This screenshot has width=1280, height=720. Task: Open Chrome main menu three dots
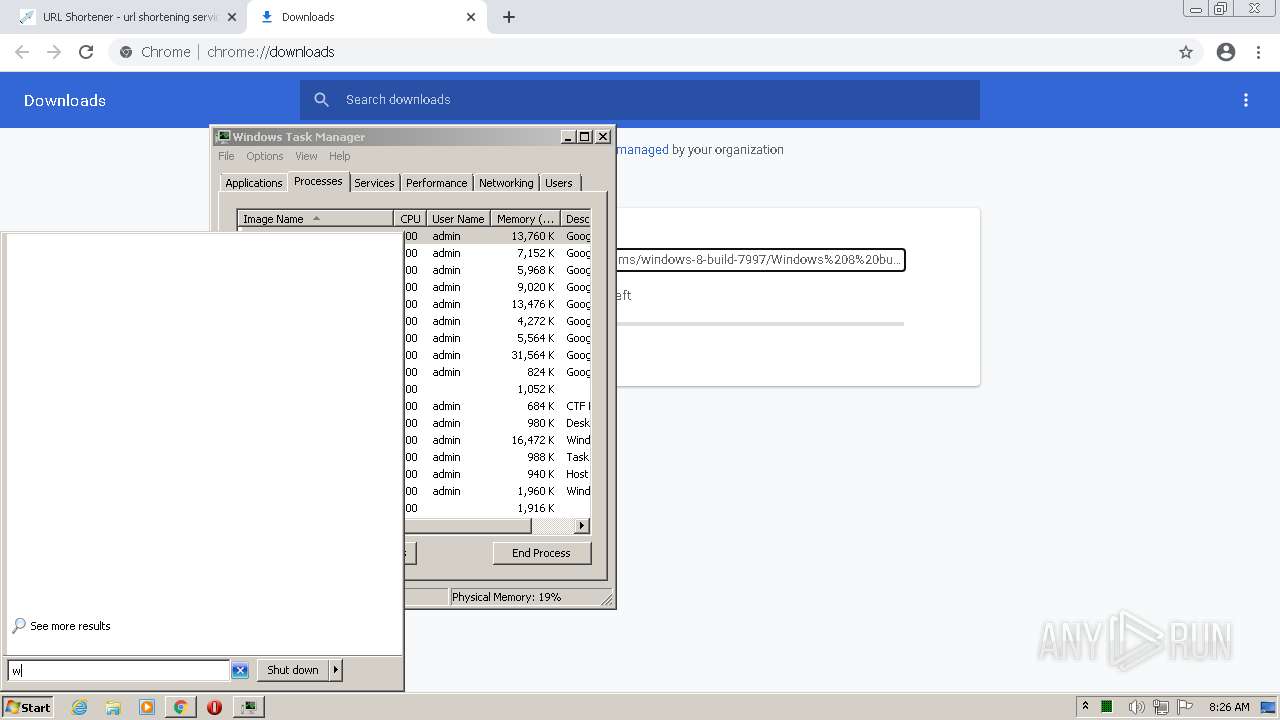tap(1259, 52)
